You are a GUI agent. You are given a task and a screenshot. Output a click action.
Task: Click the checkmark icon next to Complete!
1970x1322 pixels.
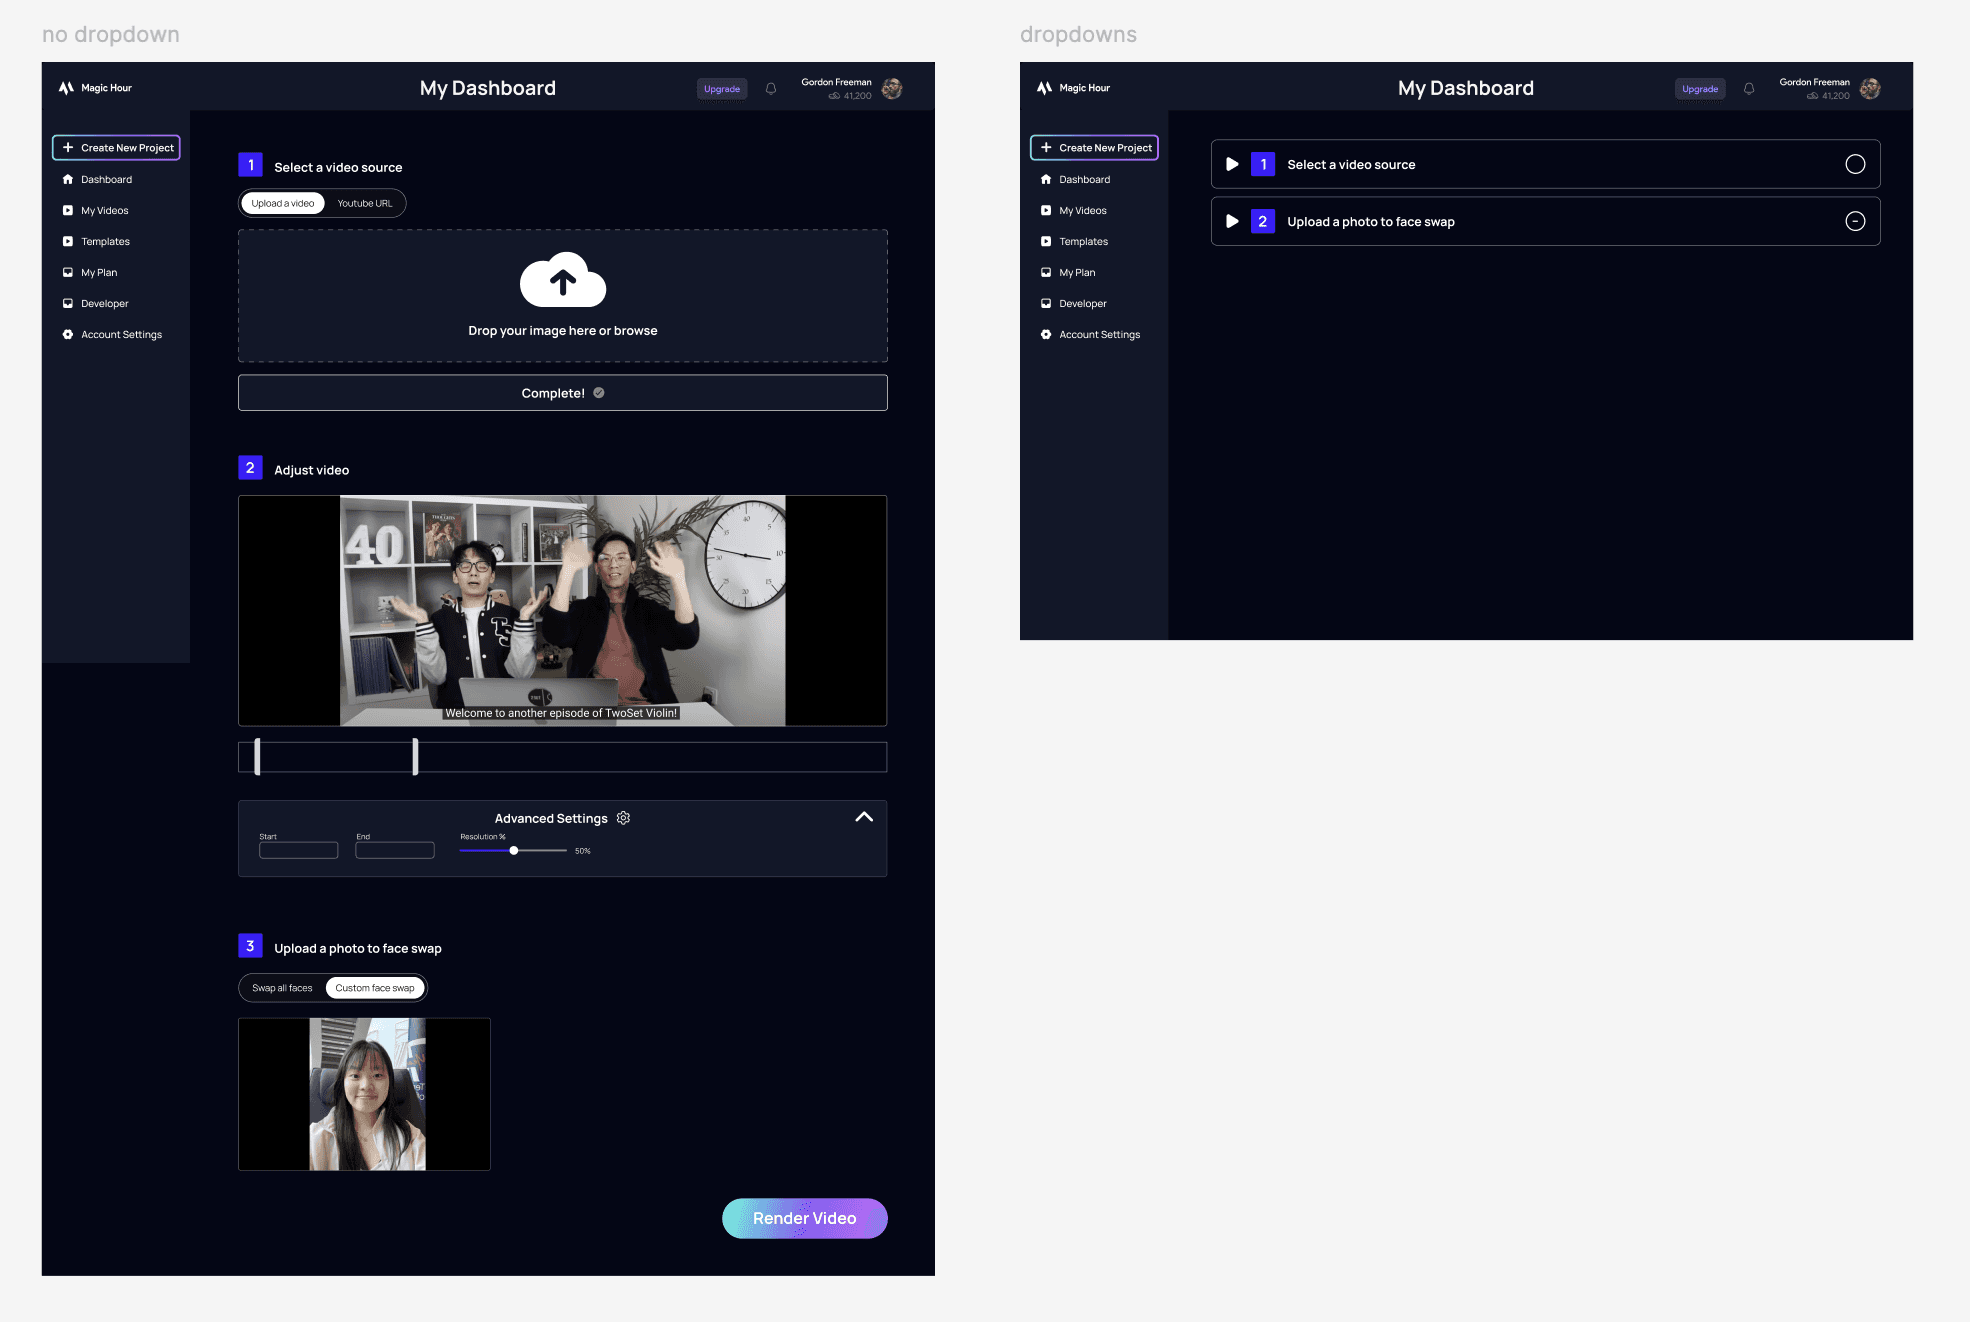click(599, 393)
